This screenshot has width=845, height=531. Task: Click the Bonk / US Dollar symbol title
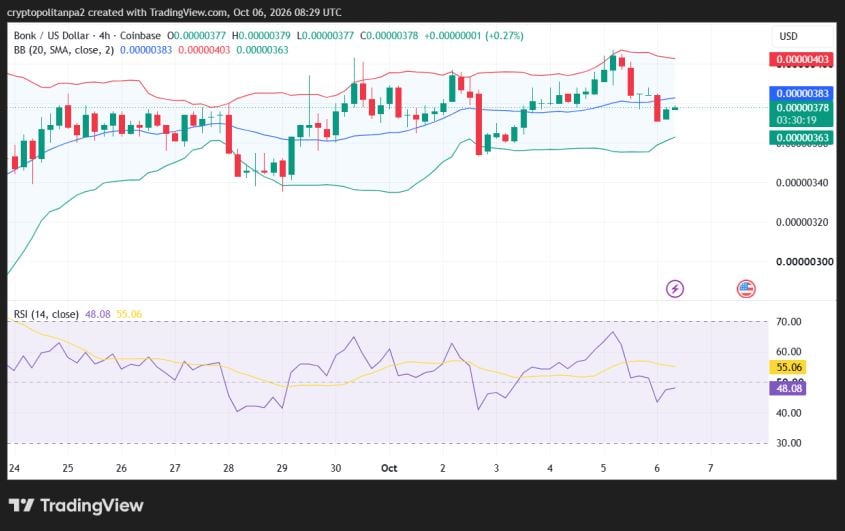click(51, 36)
